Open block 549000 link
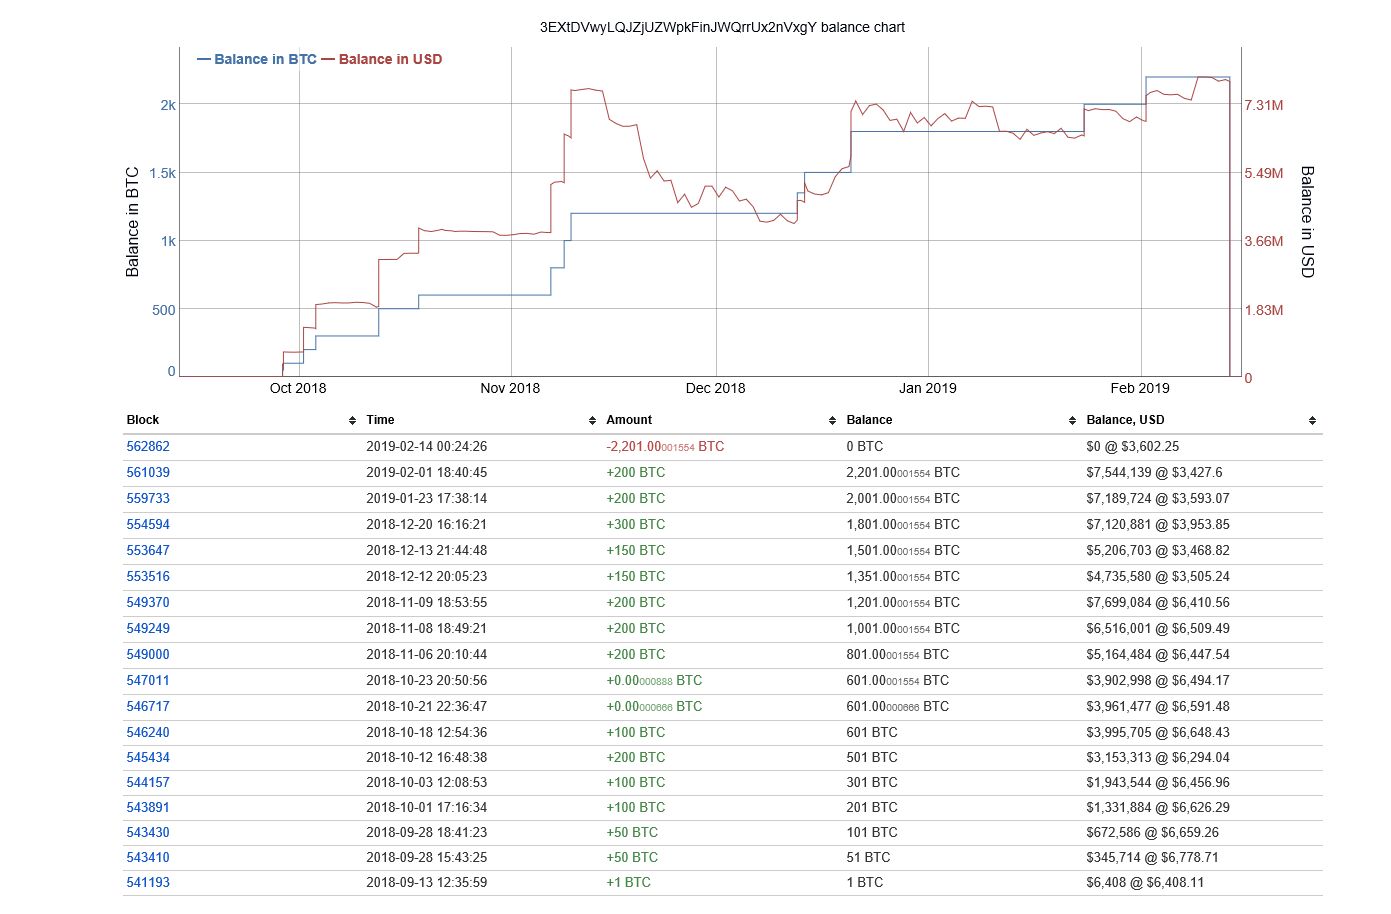1391x914 pixels. click(148, 654)
